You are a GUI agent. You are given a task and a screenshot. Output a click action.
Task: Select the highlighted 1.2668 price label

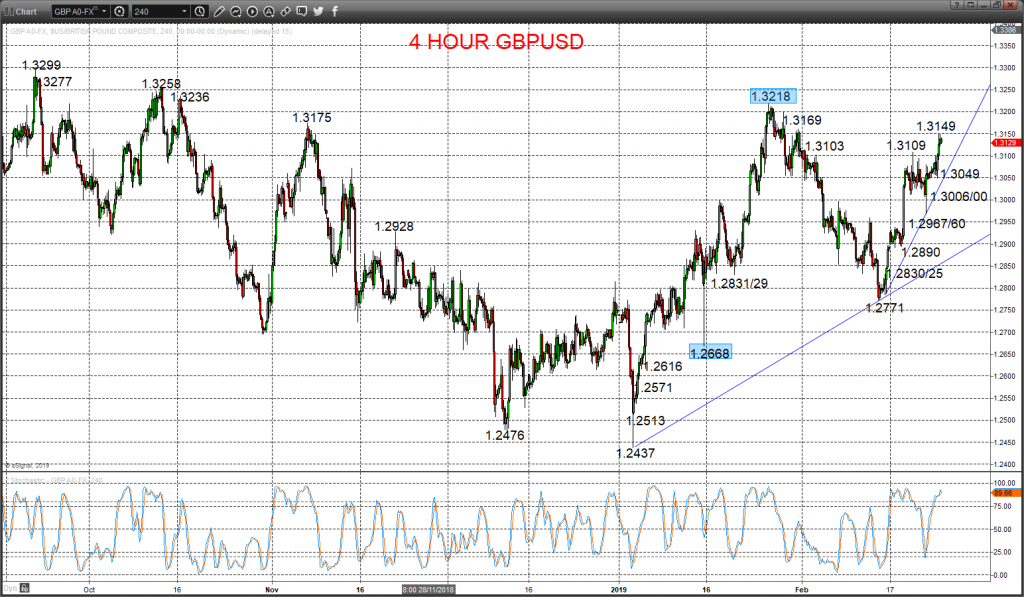pyautogui.click(x=711, y=353)
